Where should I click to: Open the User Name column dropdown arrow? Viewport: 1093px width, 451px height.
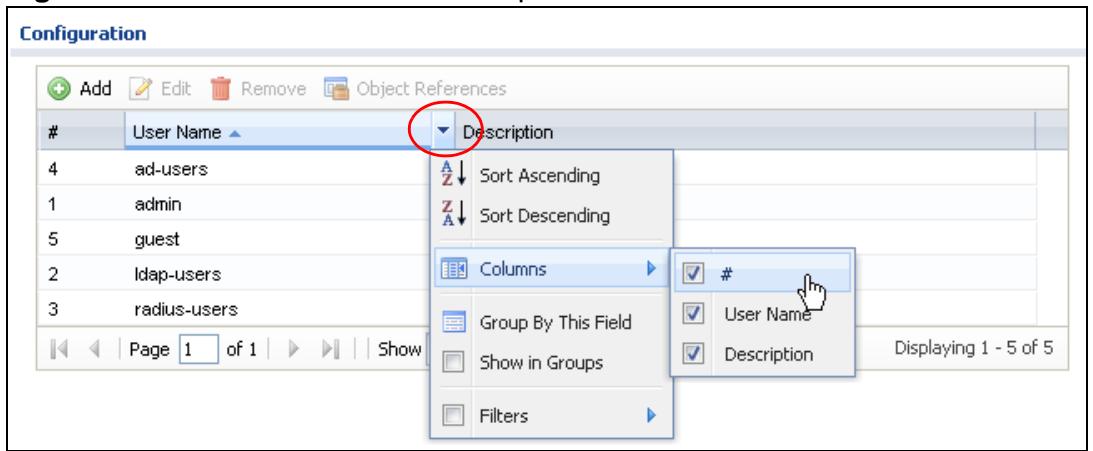444,131
